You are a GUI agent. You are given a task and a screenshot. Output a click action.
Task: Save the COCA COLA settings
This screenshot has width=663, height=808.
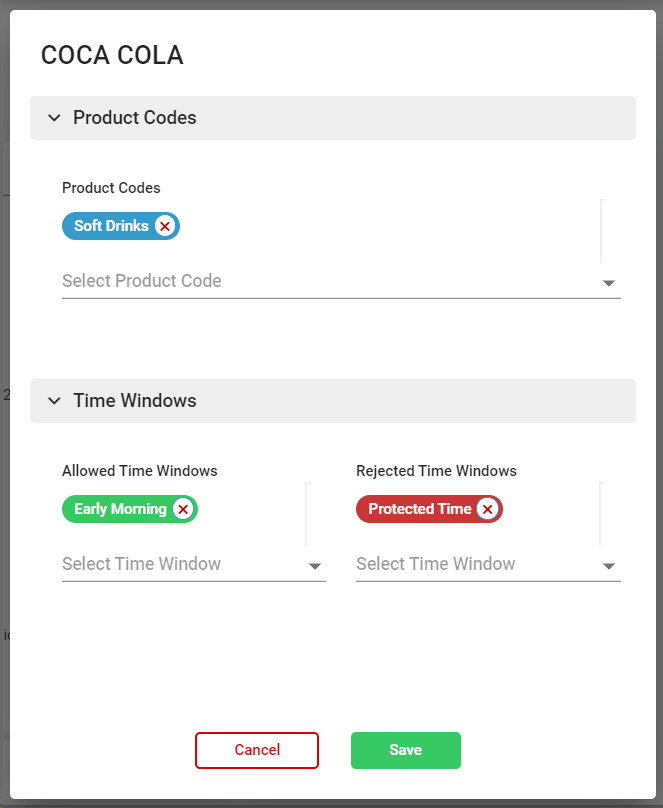click(405, 750)
